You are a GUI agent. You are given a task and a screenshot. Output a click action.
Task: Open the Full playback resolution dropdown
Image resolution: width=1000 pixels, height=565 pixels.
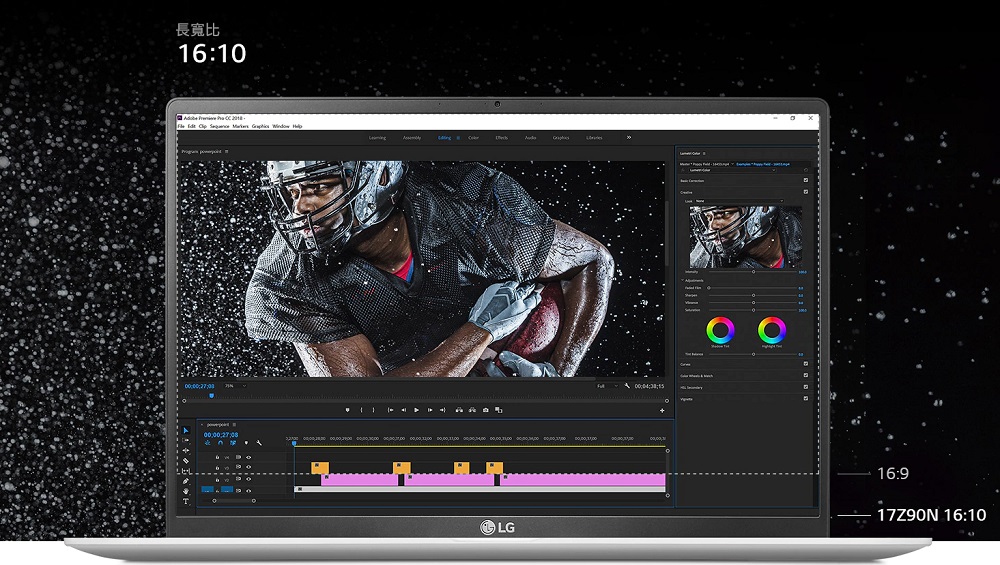pos(604,385)
